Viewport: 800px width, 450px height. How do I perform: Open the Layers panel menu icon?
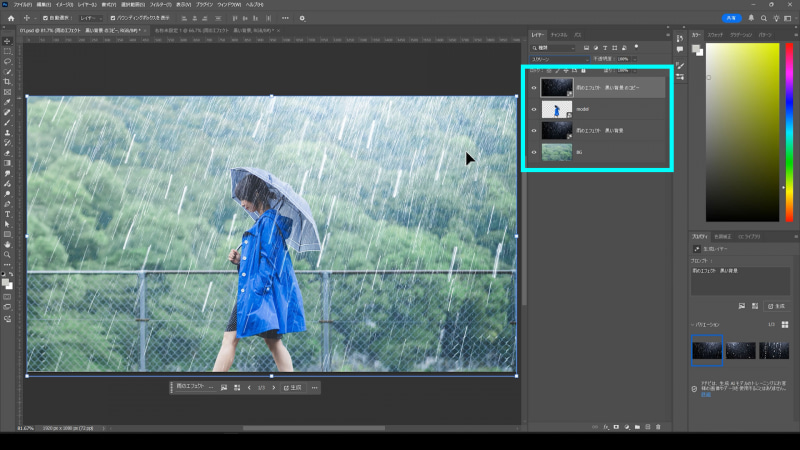[x=668, y=35]
